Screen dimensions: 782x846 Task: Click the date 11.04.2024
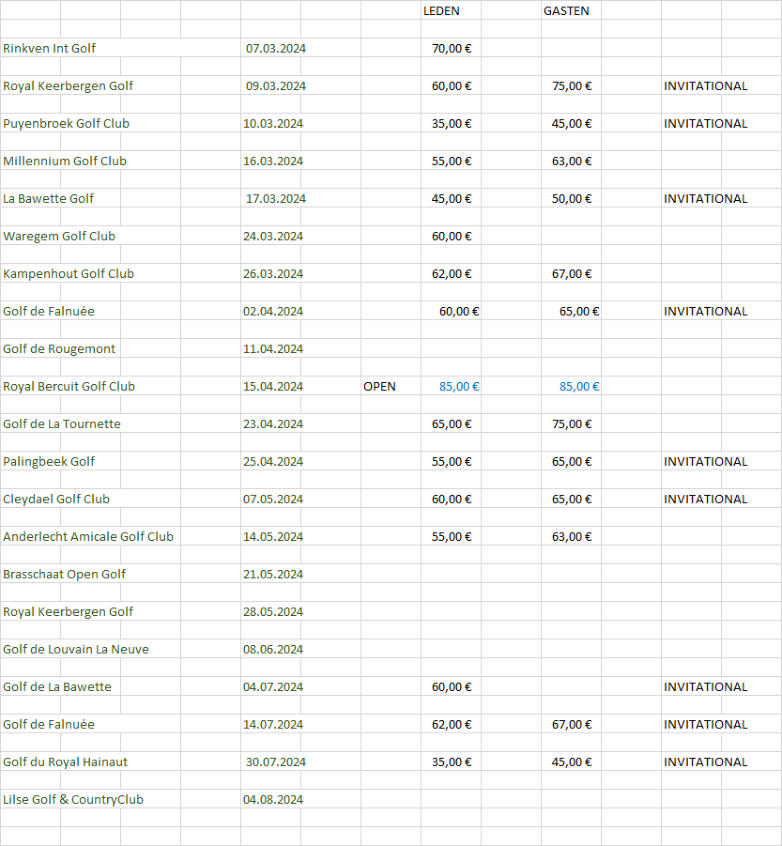point(273,349)
